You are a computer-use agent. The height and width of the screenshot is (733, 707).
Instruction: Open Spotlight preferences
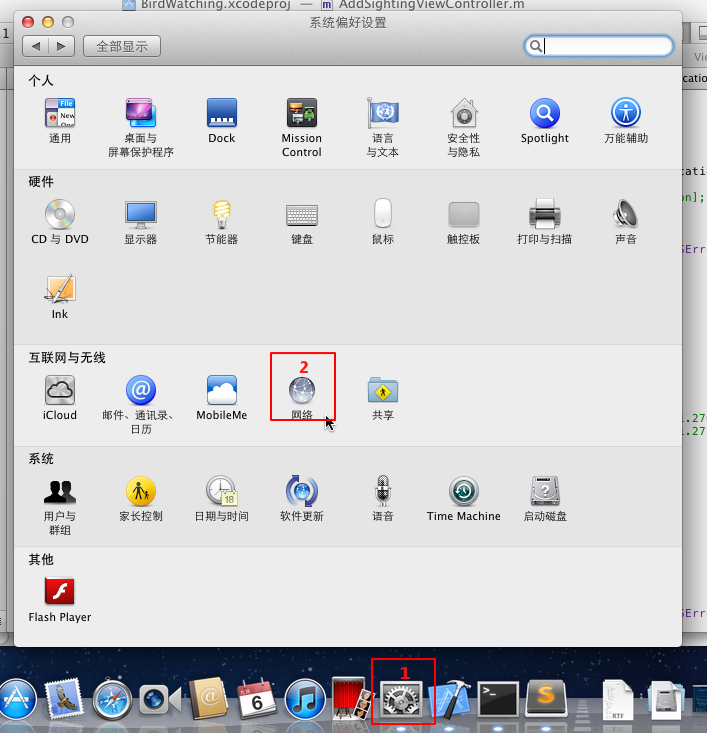(545, 121)
